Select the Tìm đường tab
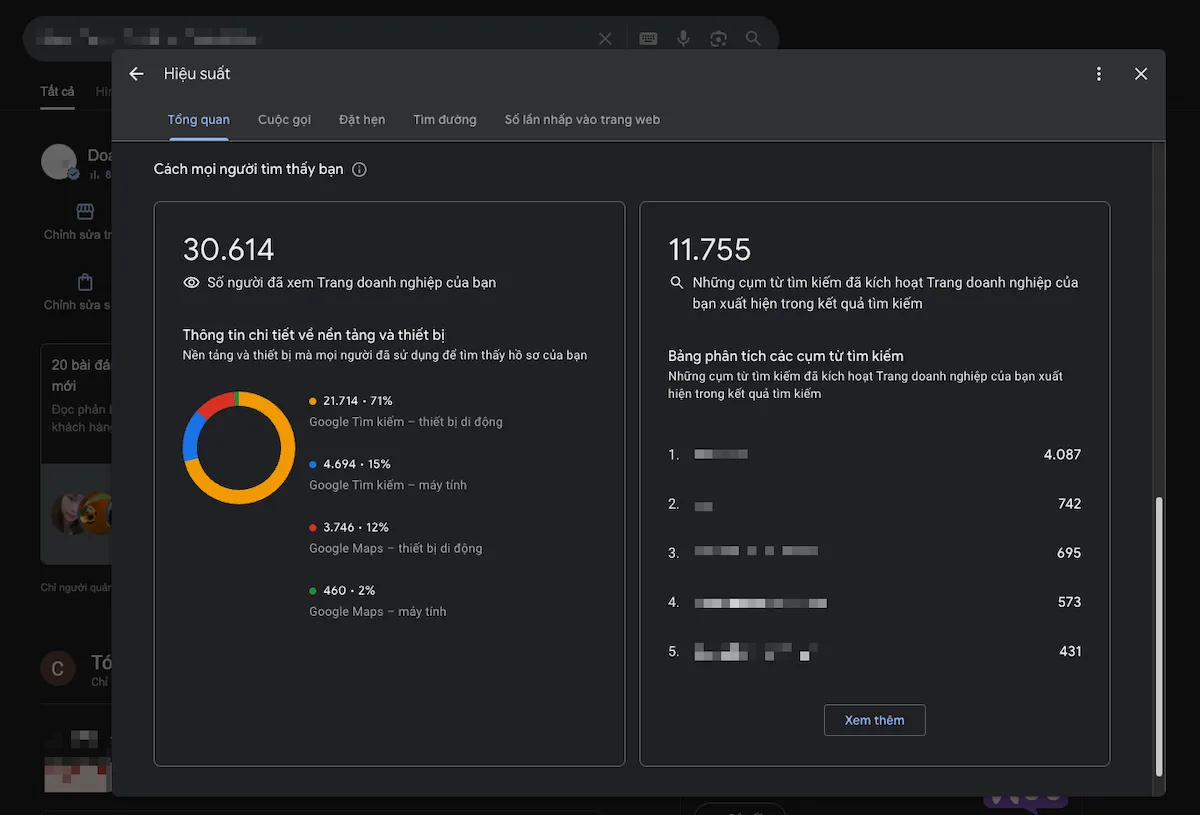Image resolution: width=1200 pixels, height=815 pixels. click(445, 120)
